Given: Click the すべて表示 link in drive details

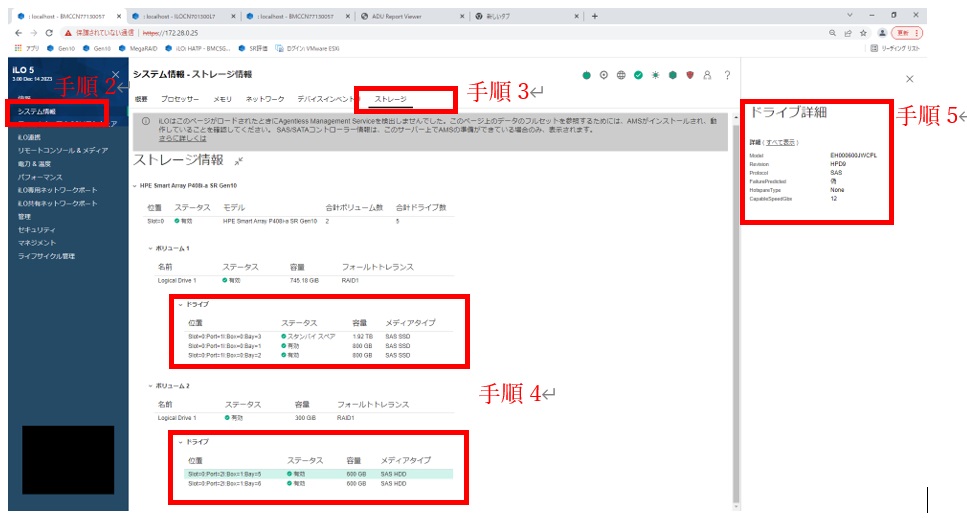Looking at the screenshot, I should pos(780,142).
